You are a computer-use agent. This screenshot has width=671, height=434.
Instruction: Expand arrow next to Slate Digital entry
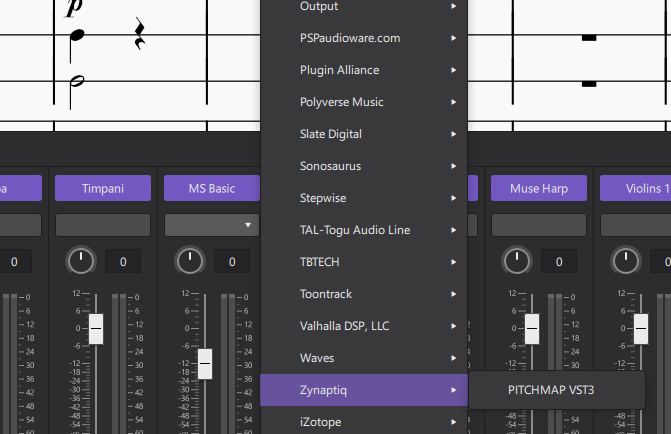pyautogui.click(x=453, y=134)
